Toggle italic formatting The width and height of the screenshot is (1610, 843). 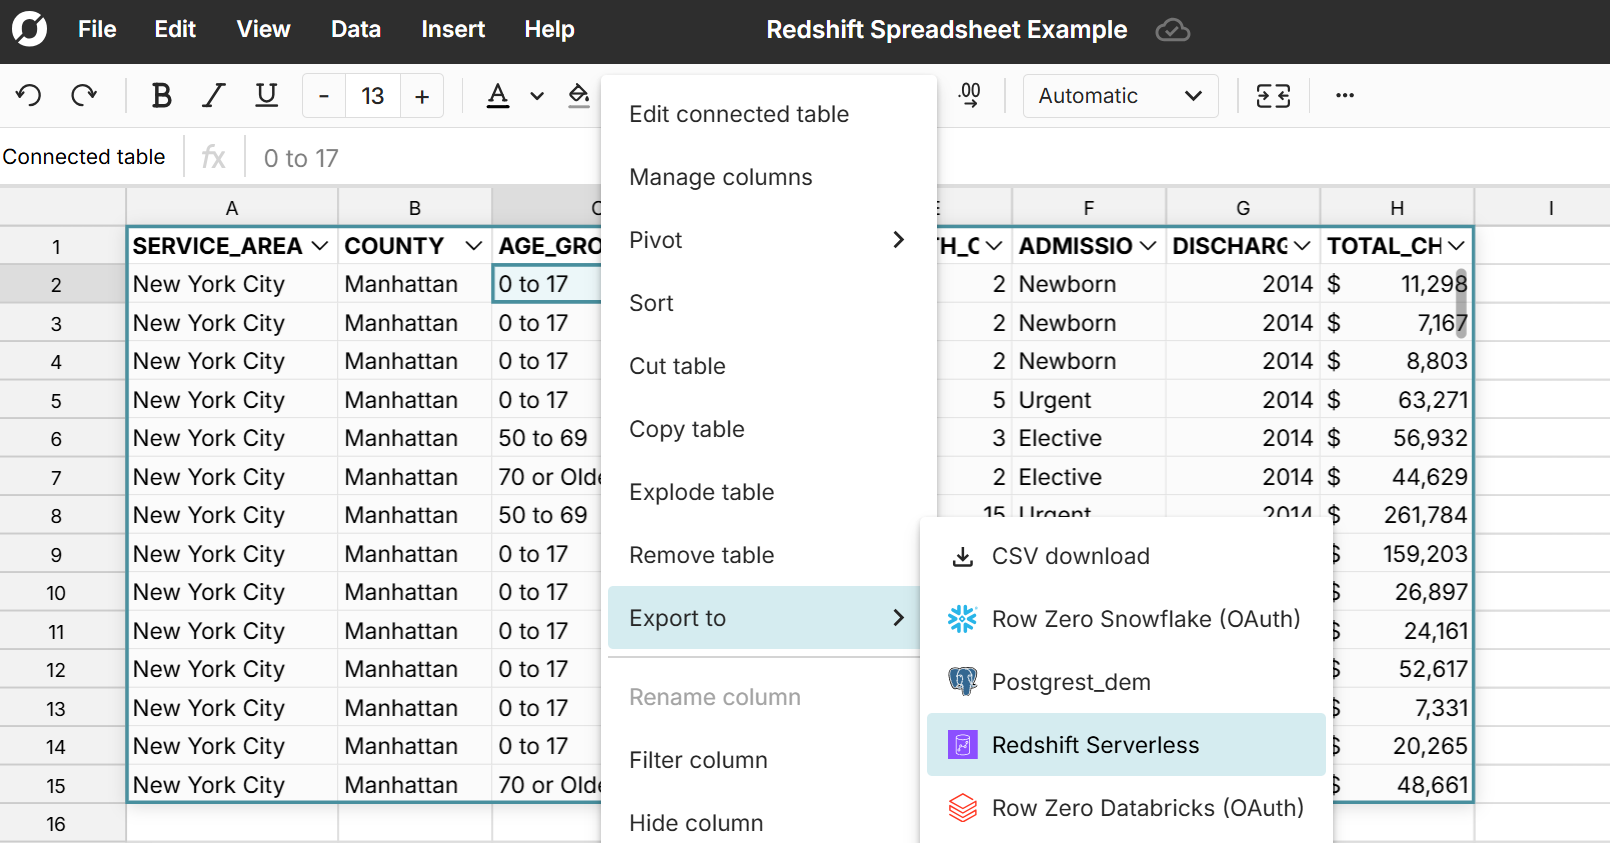(213, 96)
